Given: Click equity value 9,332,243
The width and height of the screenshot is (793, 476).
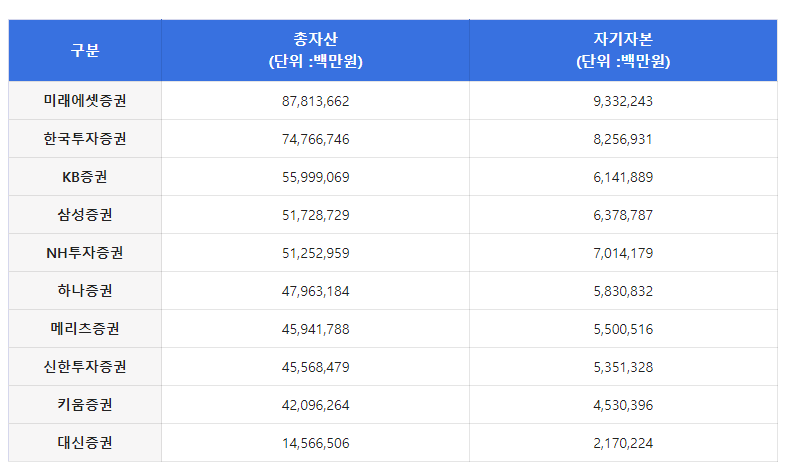Looking at the screenshot, I should (x=623, y=101).
